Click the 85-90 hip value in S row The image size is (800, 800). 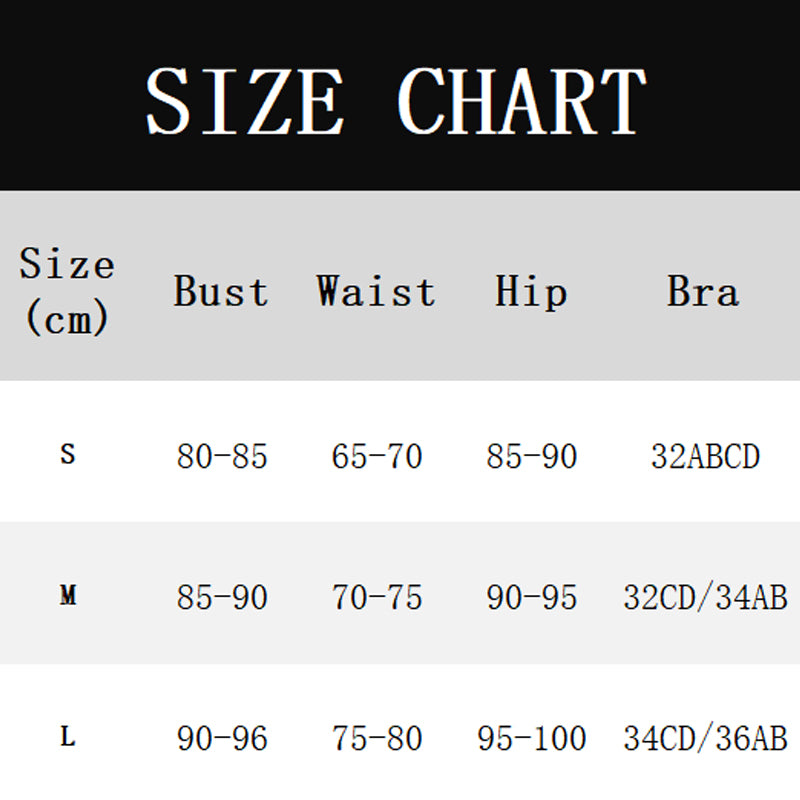[x=532, y=456]
